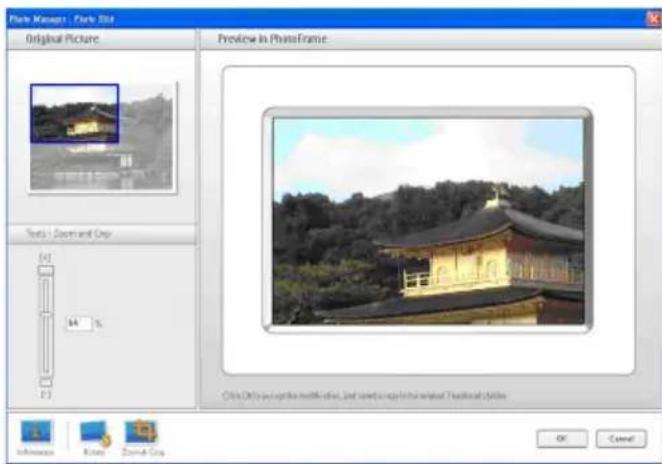Click the top handle of zoom slider

coord(45,270)
